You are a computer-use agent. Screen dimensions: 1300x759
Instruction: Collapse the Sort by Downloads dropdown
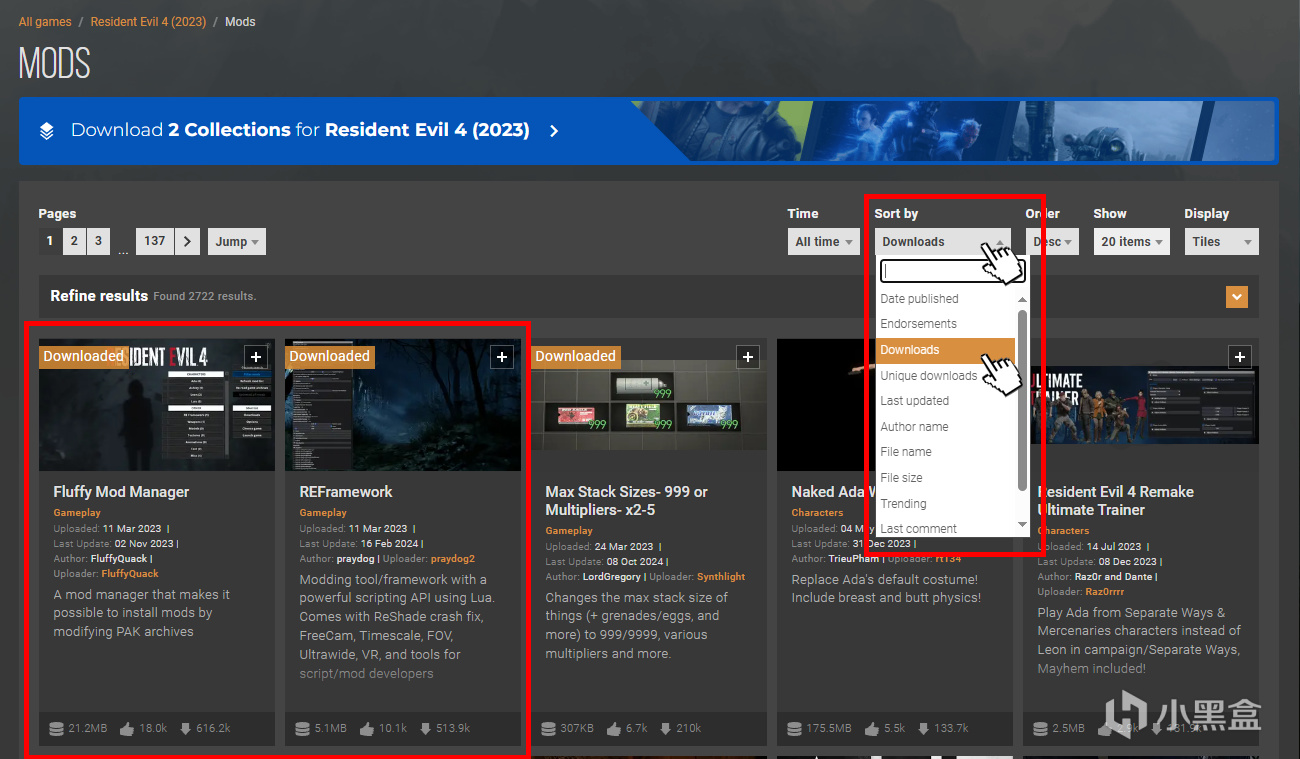click(x=943, y=241)
